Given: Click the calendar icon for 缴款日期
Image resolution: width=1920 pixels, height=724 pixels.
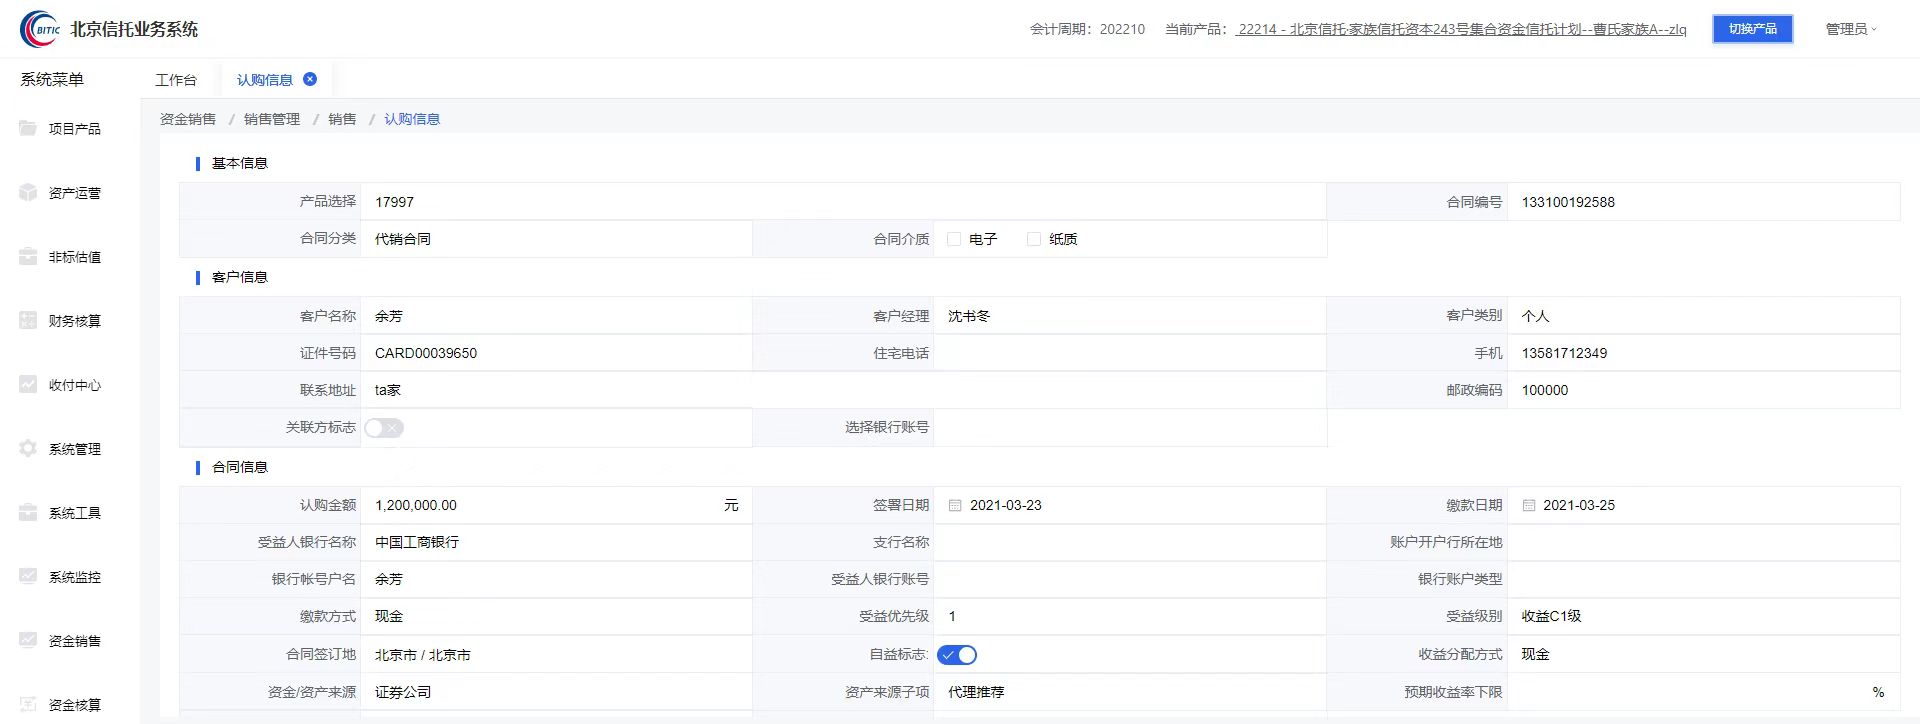Looking at the screenshot, I should pos(1528,505).
